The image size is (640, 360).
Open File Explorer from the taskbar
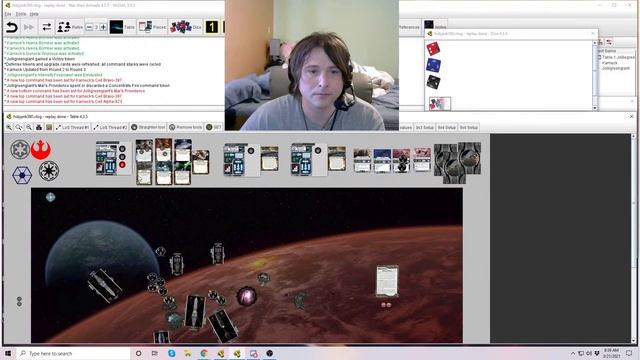pyautogui.click(x=188, y=353)
